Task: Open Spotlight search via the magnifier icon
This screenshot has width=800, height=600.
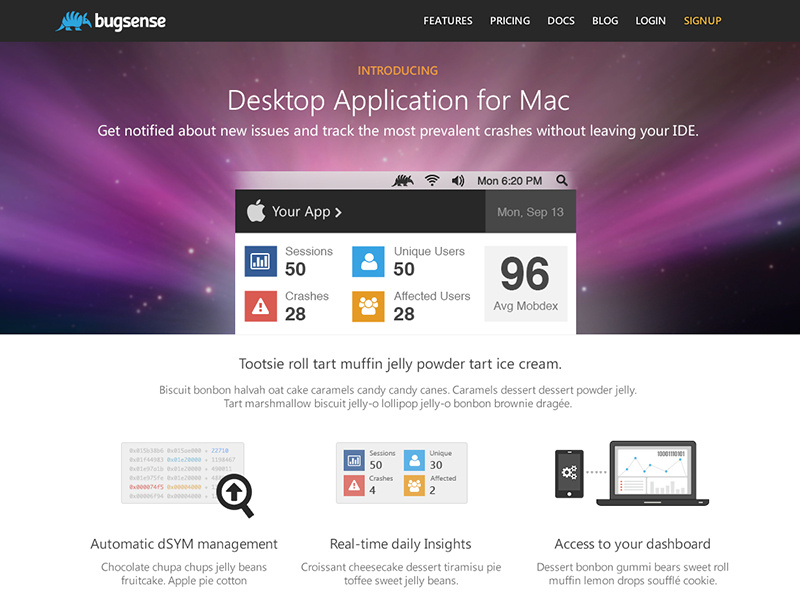Action: coord(562,180)
